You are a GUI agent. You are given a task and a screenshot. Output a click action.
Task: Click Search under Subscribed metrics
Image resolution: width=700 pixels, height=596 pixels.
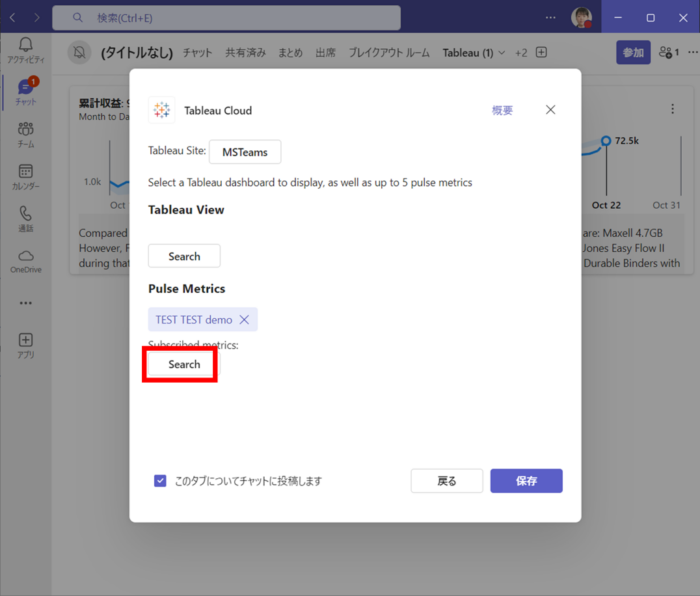coord(184,364)
